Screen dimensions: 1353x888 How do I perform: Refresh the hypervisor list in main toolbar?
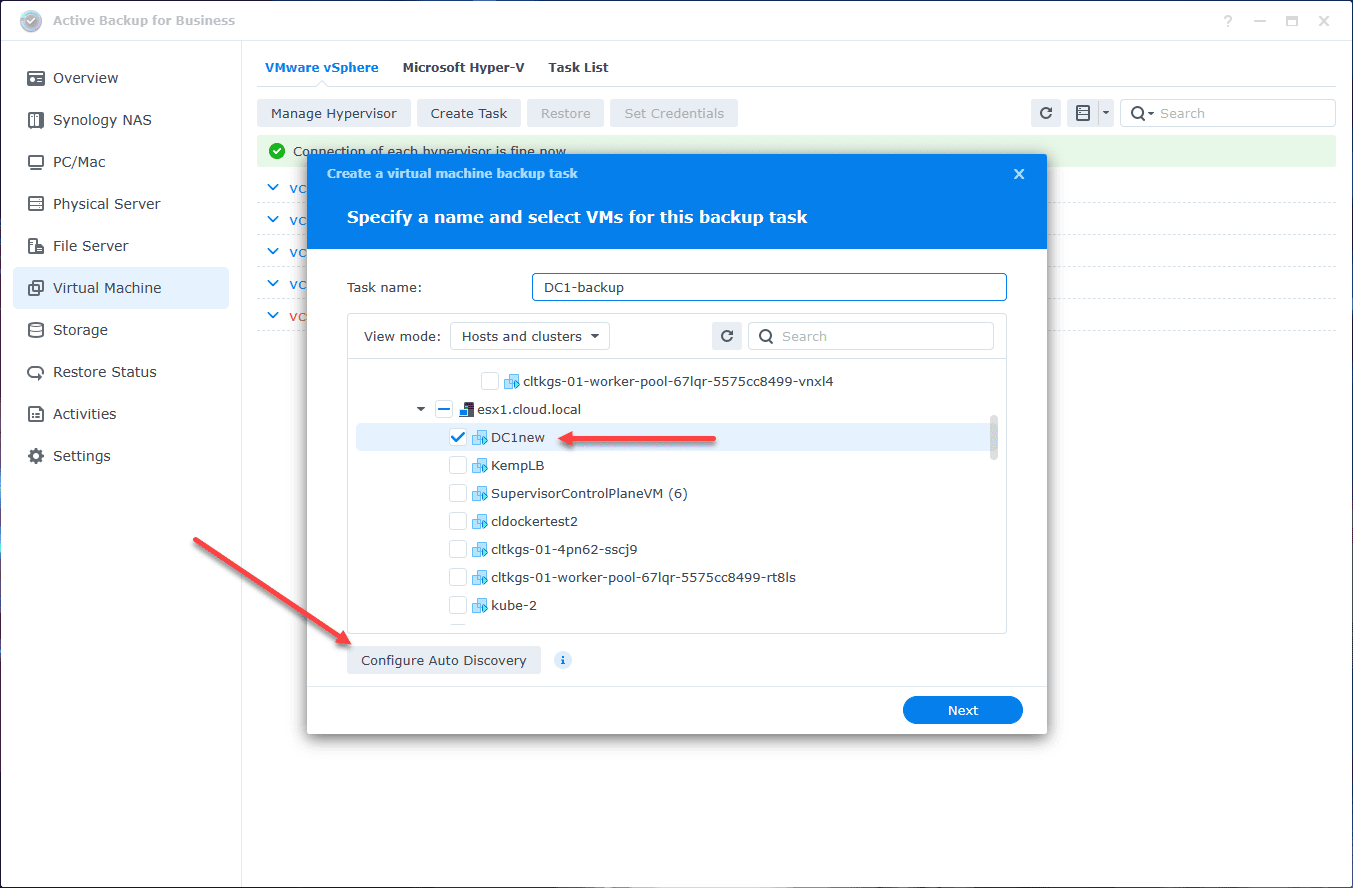(x=1046, y=113)
